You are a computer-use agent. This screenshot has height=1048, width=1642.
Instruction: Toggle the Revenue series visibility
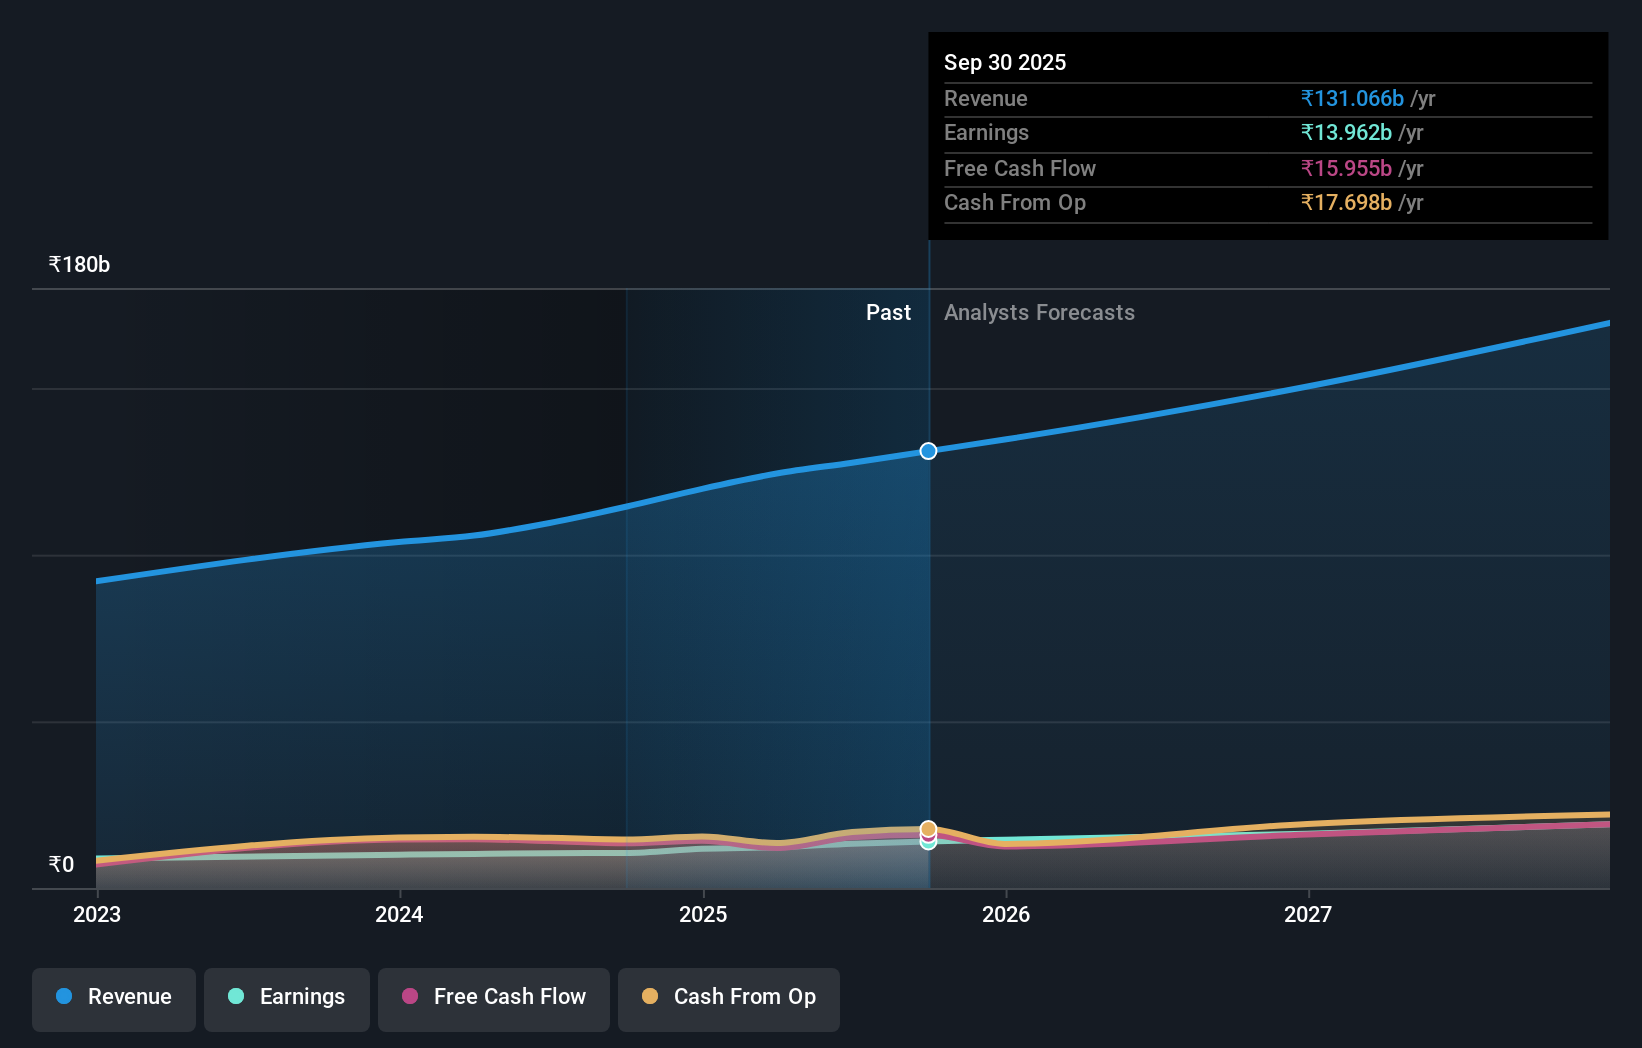[113, 997]
